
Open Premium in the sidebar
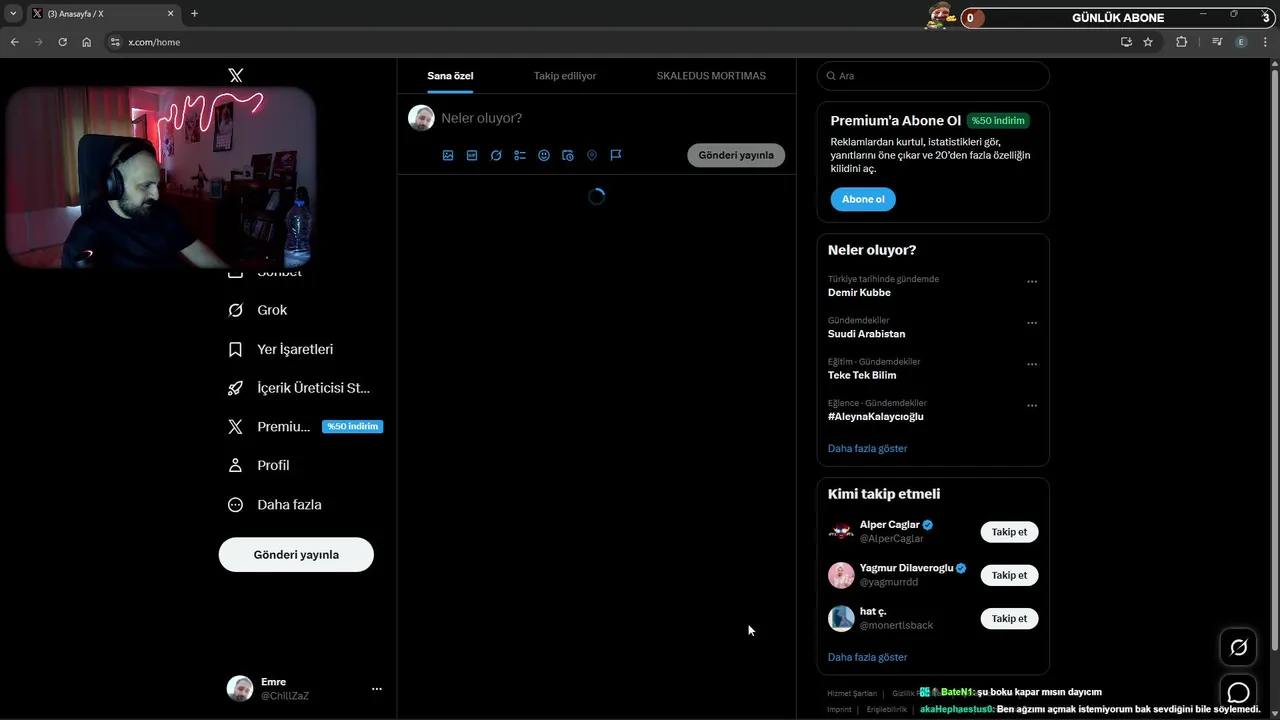305,426
